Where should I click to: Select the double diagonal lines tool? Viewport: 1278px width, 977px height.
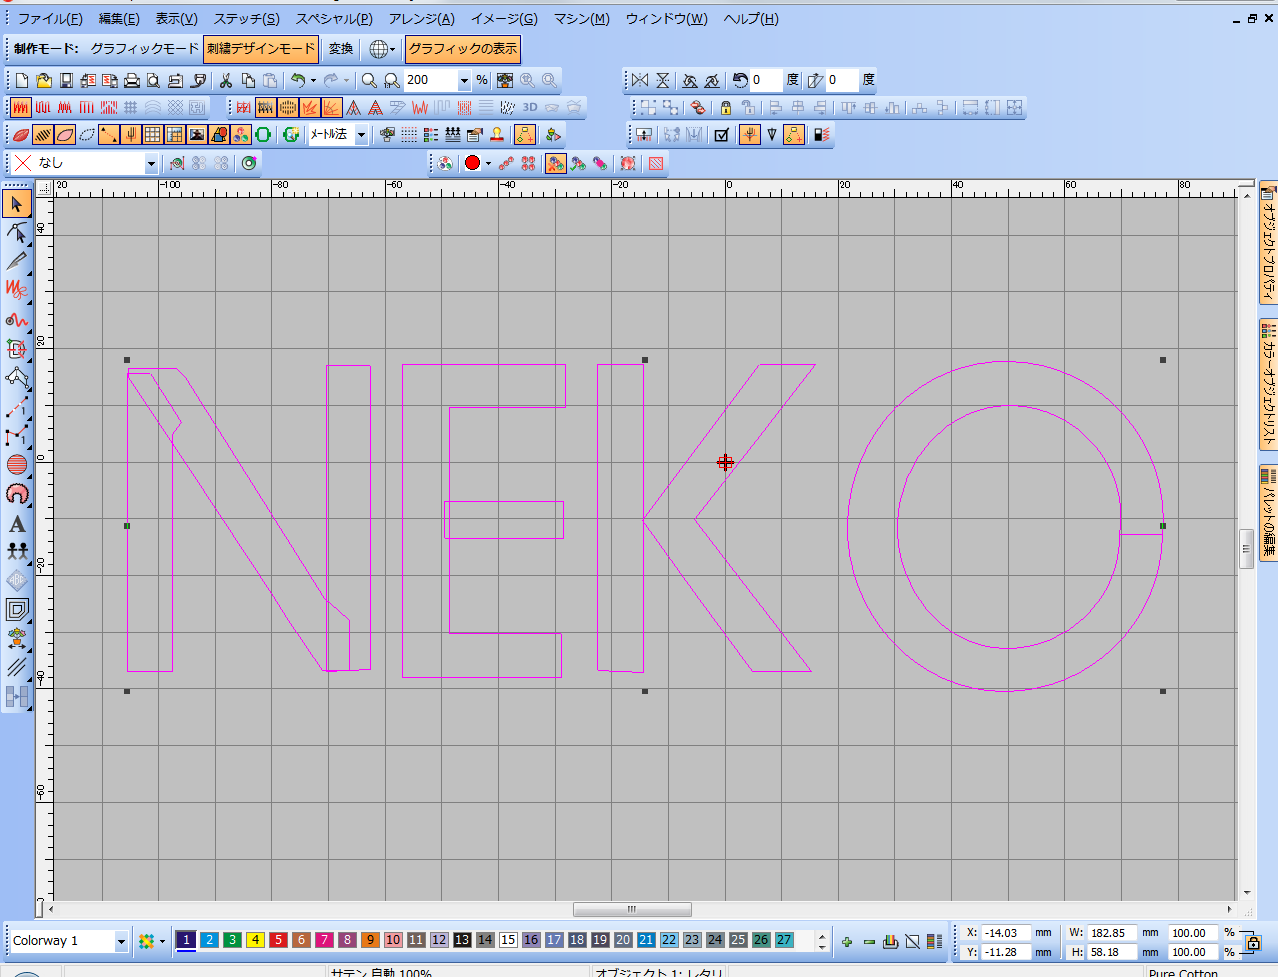tap(17, 667)
